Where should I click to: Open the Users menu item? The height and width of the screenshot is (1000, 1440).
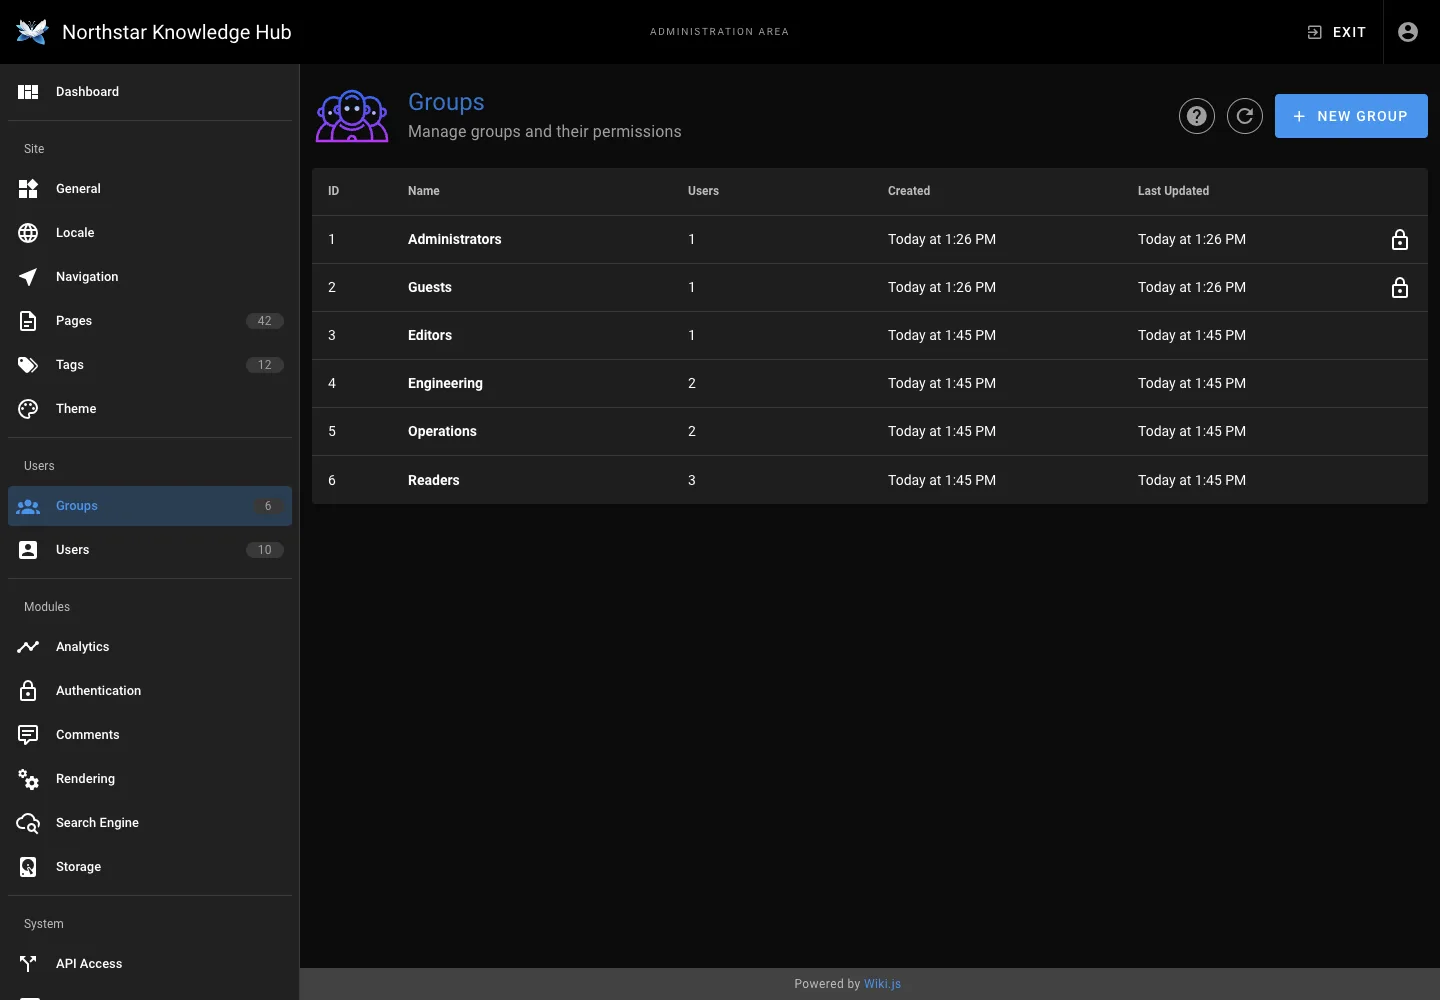tap(150, 550)
